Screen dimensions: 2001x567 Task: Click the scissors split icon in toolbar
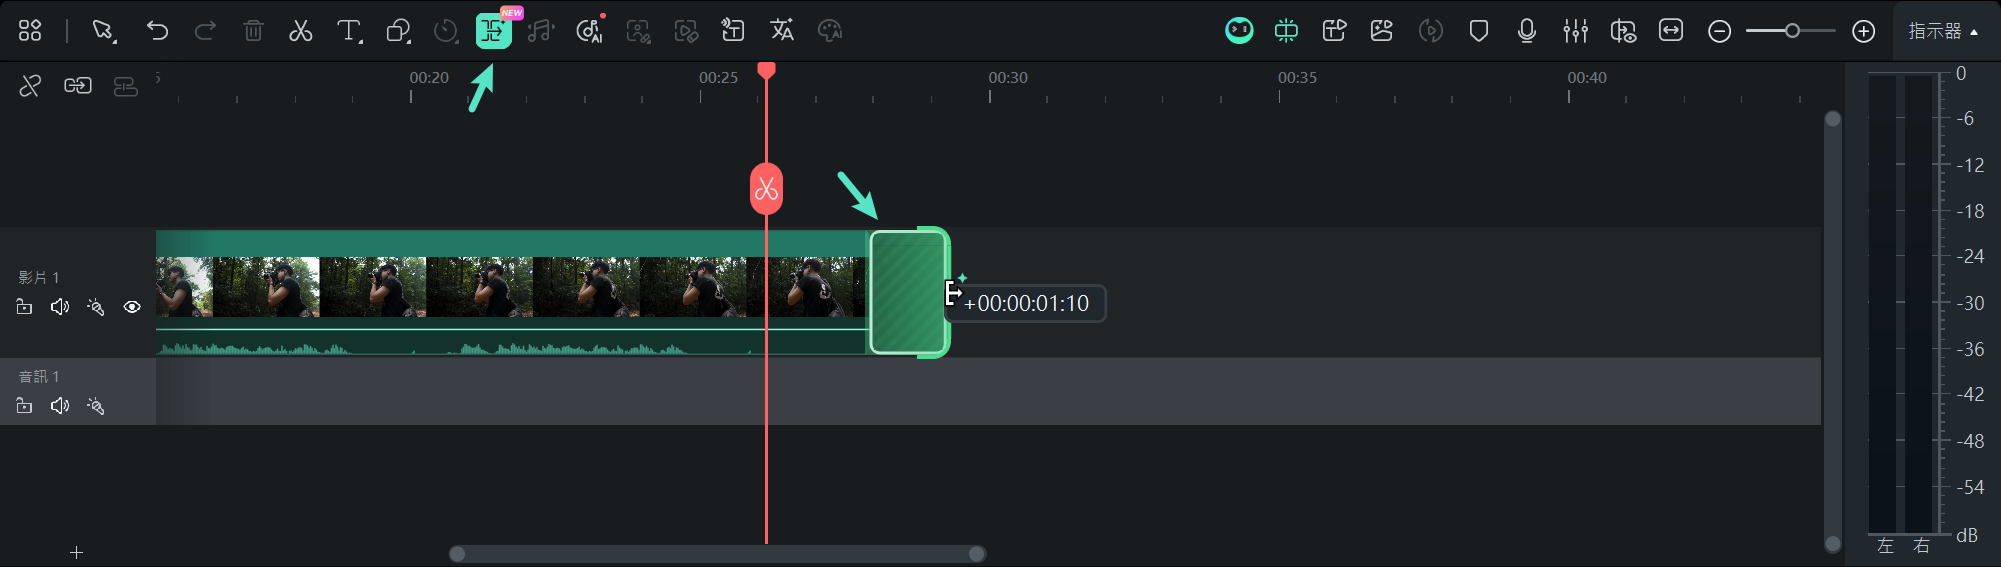[300, 31]
